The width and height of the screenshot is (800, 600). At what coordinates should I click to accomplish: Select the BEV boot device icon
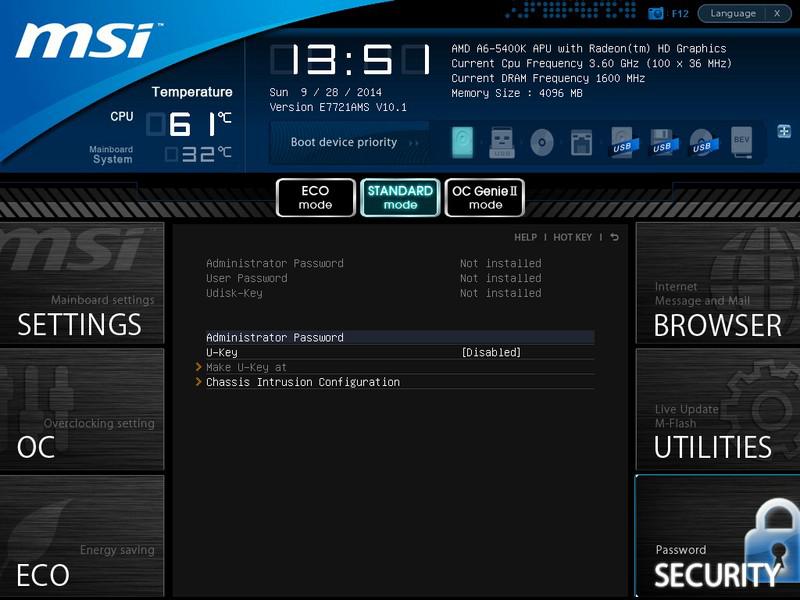coord(742,142)
